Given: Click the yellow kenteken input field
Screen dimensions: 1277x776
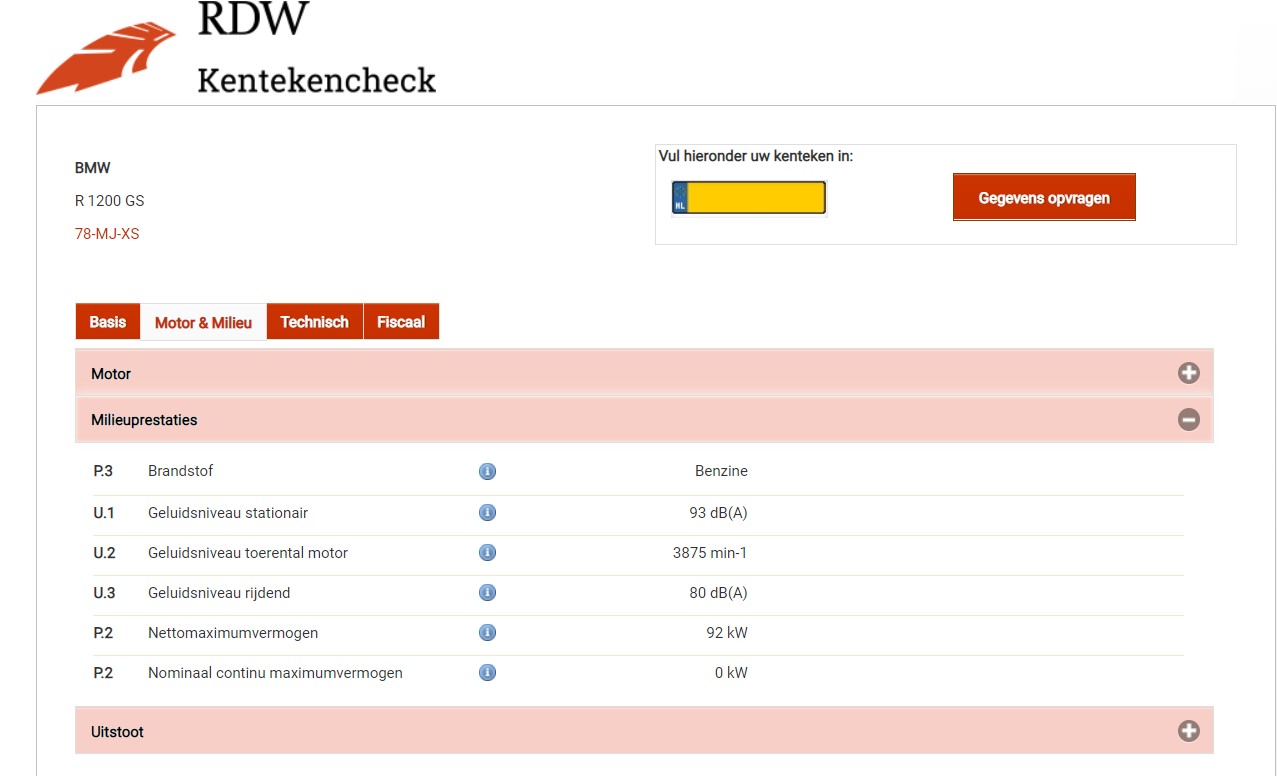Looking at the screenshot, I should [x=756, y=198].
